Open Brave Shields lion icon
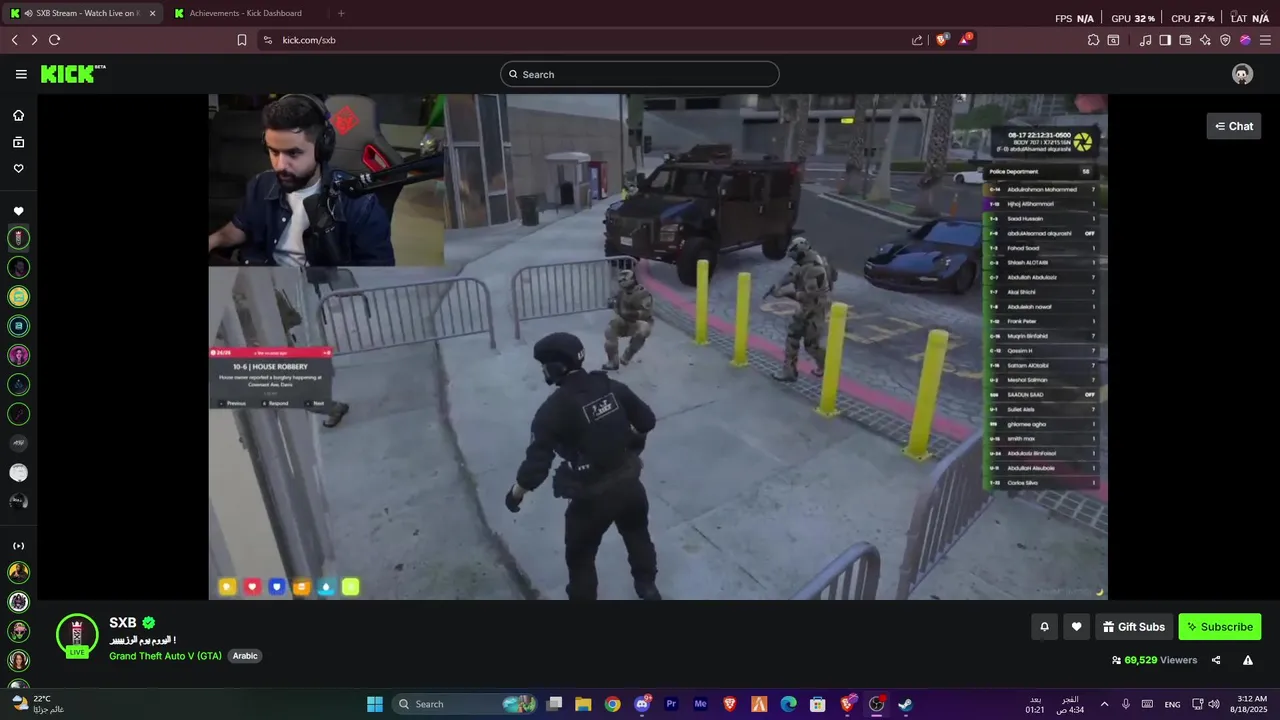 942,40
